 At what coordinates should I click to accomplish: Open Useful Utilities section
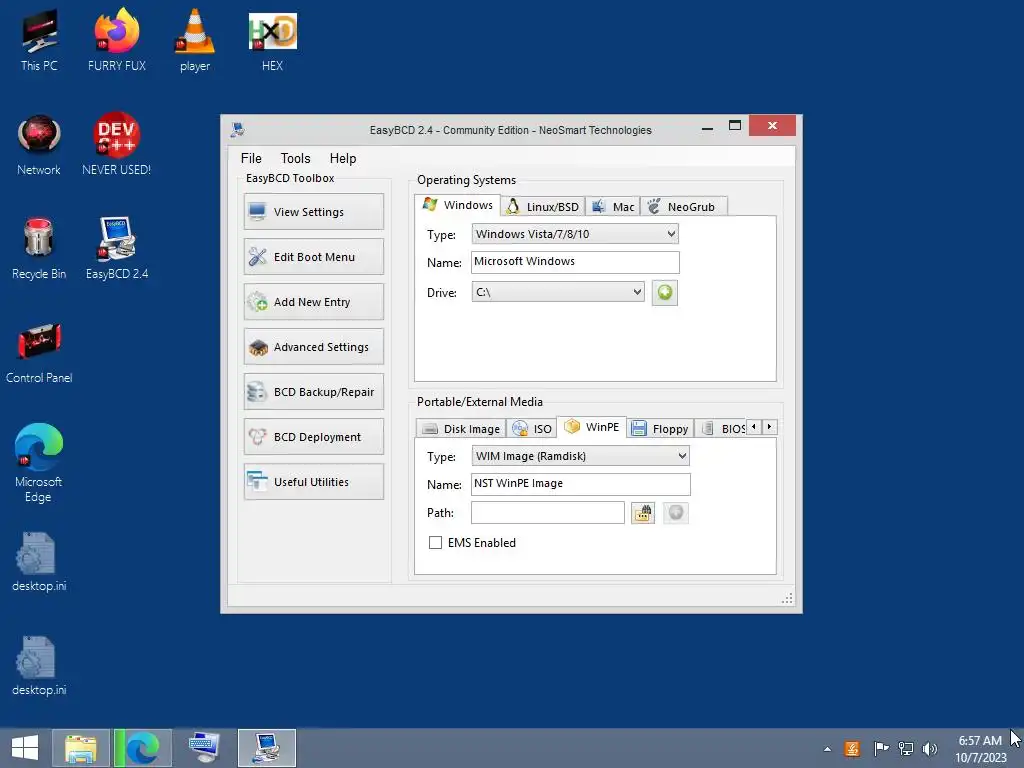(313, 482)
